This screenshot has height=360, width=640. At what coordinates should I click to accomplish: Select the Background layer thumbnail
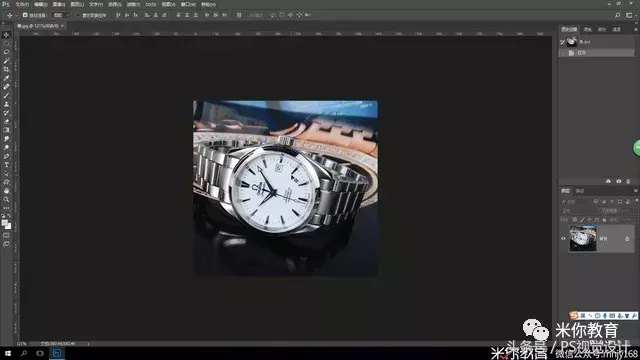click(x=583, y=239)
